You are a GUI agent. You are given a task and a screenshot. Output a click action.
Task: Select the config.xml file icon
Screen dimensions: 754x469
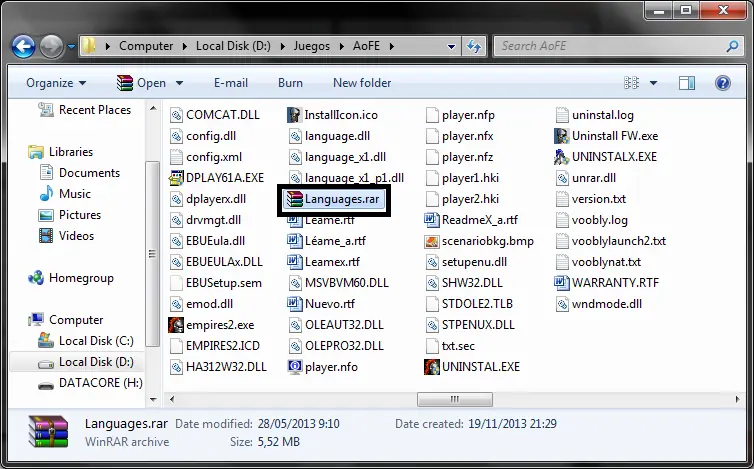pos(176,157)
